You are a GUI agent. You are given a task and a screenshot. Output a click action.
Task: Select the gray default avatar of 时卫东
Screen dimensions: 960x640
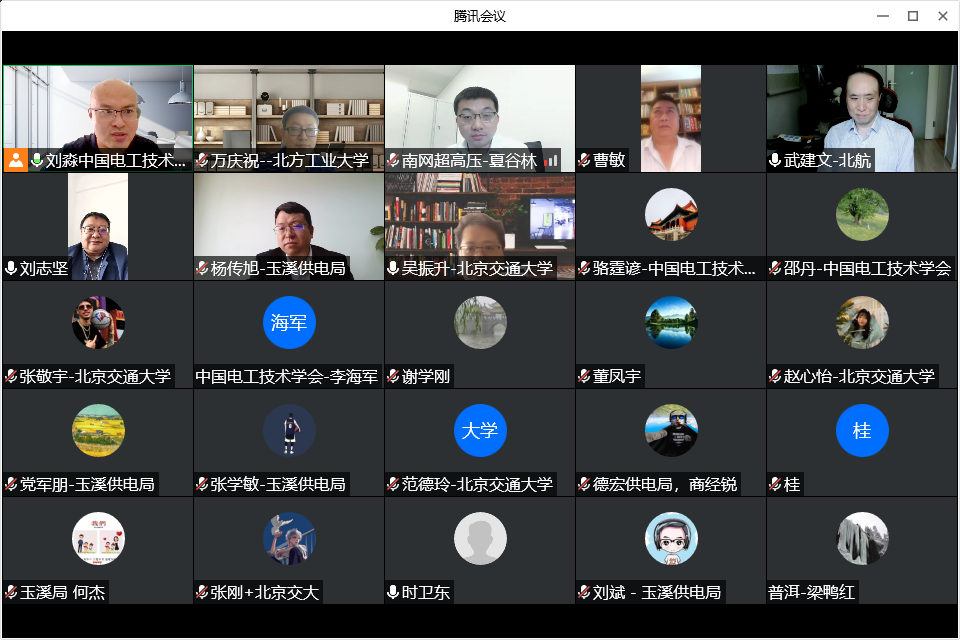(480, 538)
